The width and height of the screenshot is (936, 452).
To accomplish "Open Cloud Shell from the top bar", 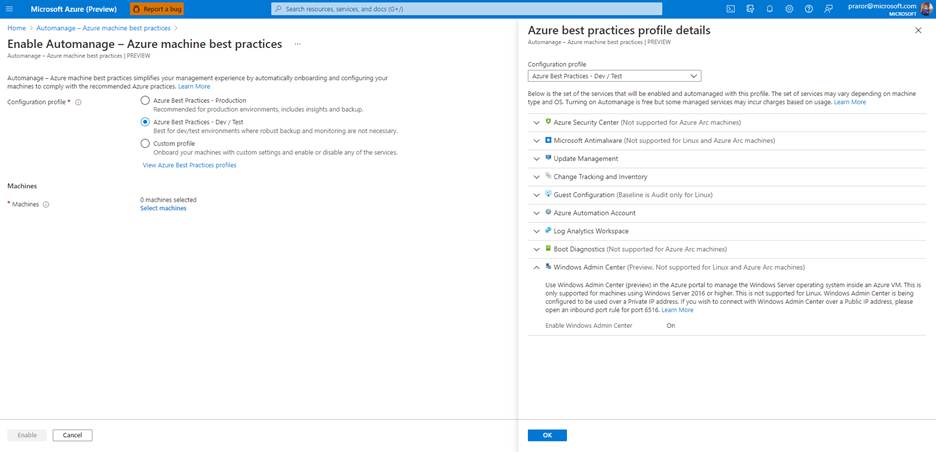I will [730, 9].
